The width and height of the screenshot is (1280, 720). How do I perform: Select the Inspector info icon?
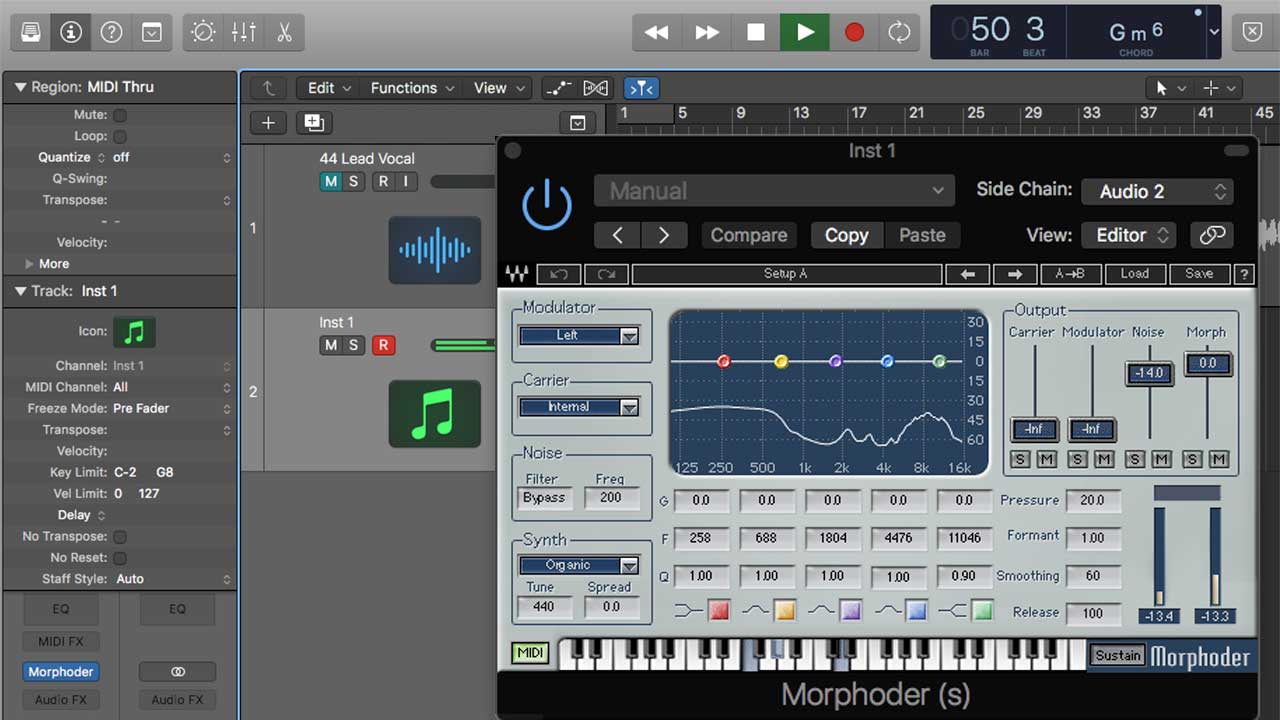pyautogui.click(x=69, y=31)
